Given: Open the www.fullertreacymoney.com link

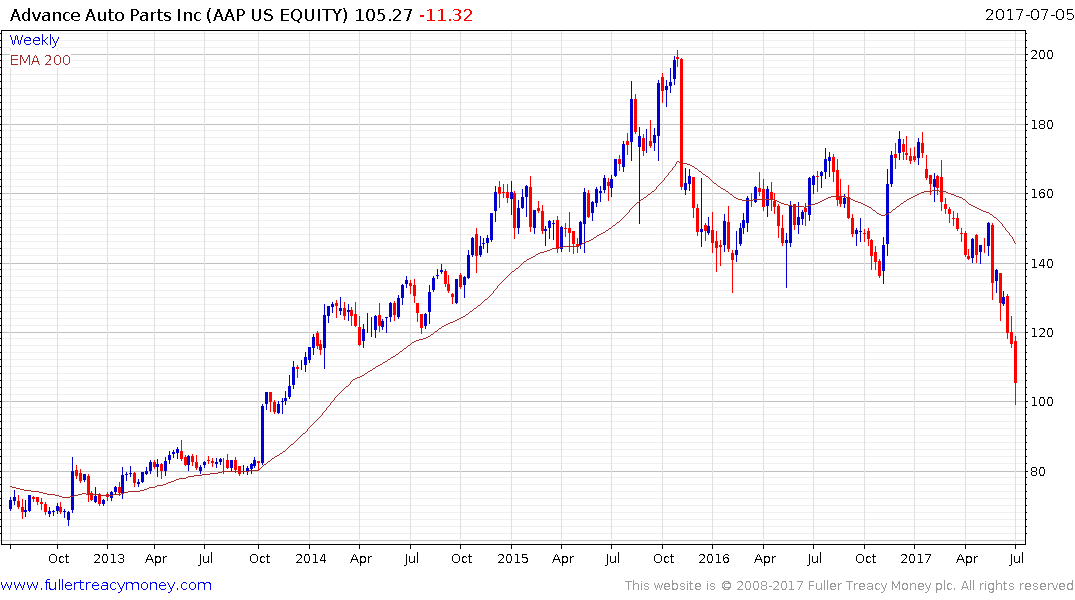Looking at the screenshot, I should coord(106,585).
